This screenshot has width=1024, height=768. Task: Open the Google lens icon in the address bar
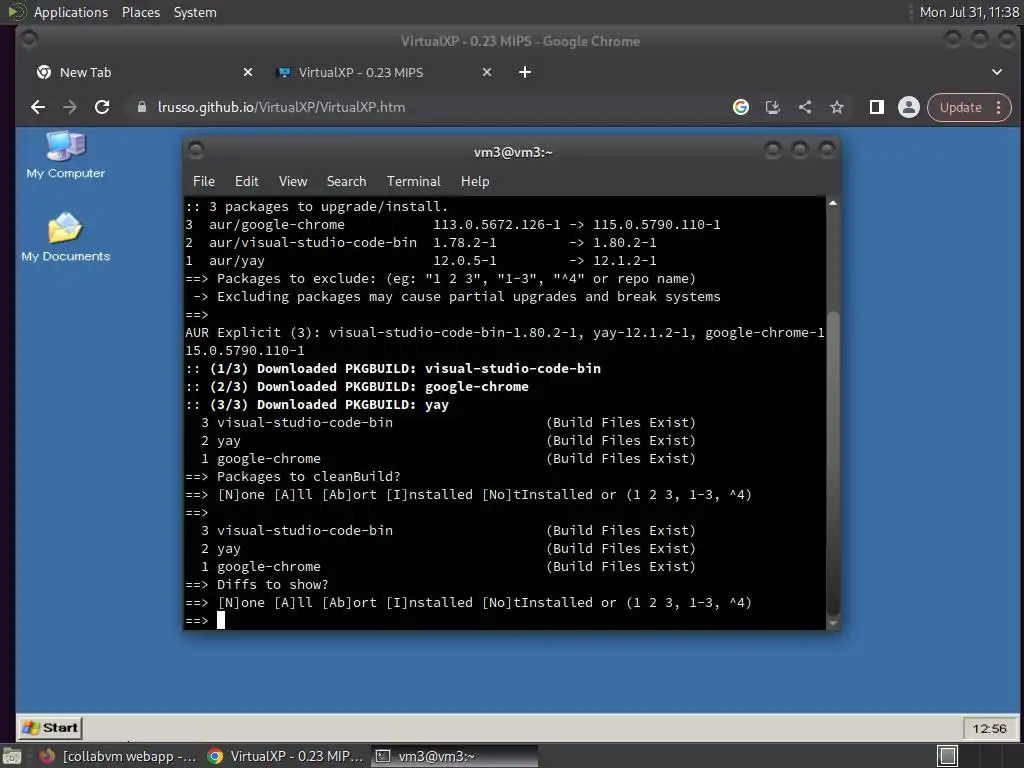click(x=741, y=107)
